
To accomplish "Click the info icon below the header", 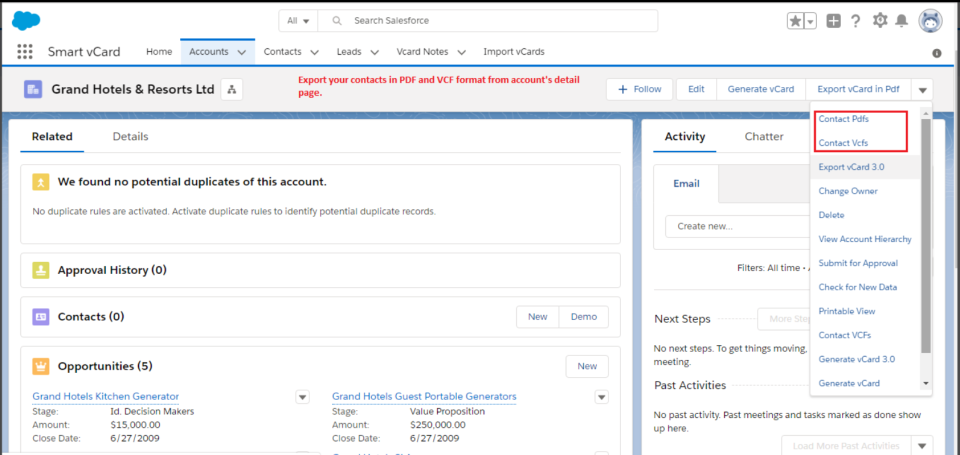I will coord(937,53).
